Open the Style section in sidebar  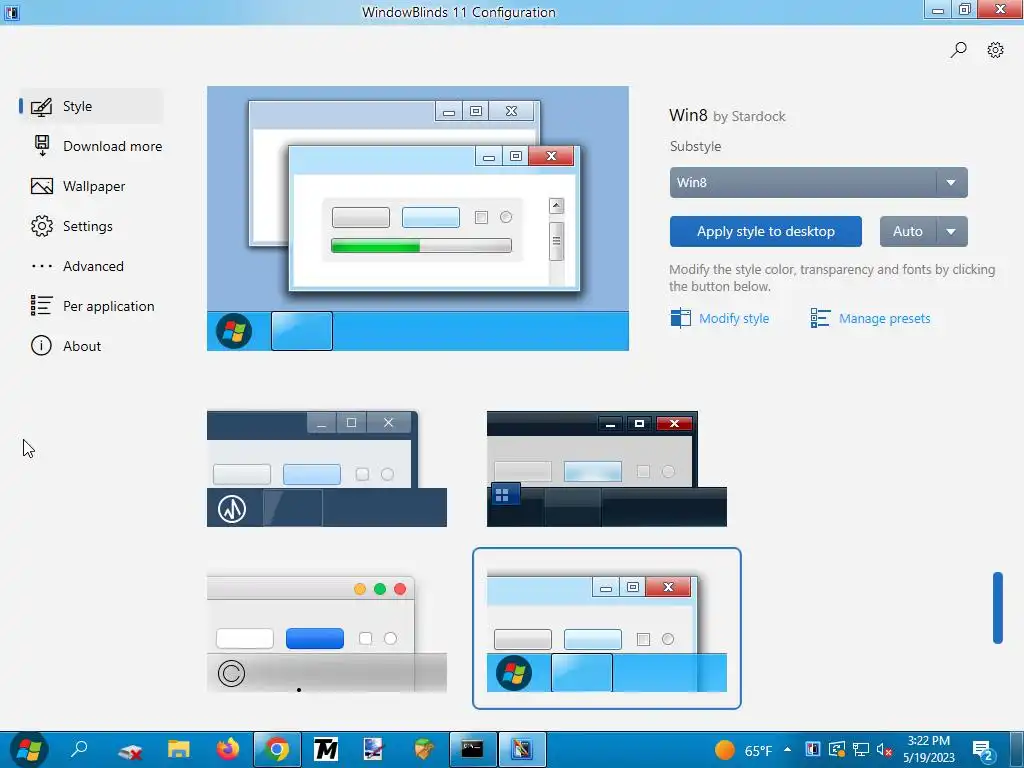(x=91, y=106)
